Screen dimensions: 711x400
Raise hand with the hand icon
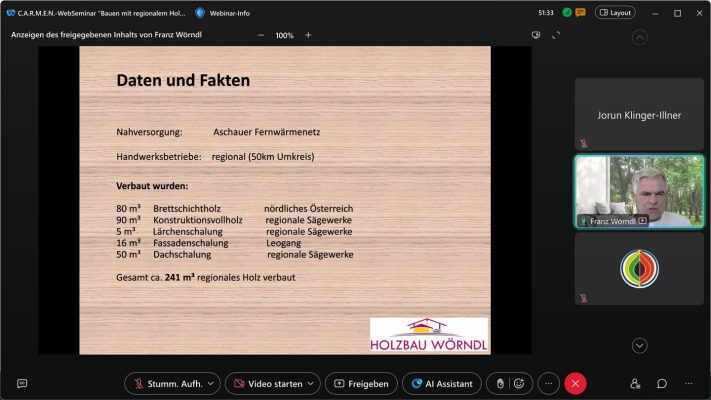[500, 384]
